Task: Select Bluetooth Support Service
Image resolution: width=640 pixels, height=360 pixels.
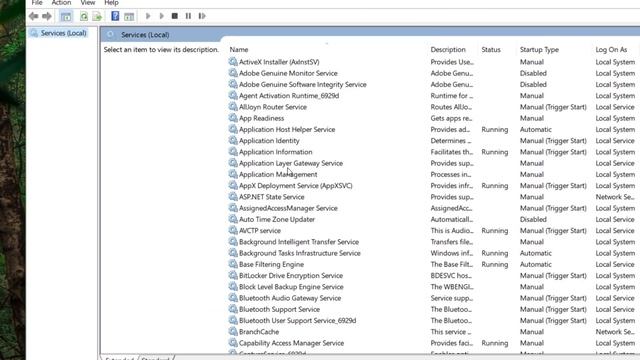Action: point(279,309)
